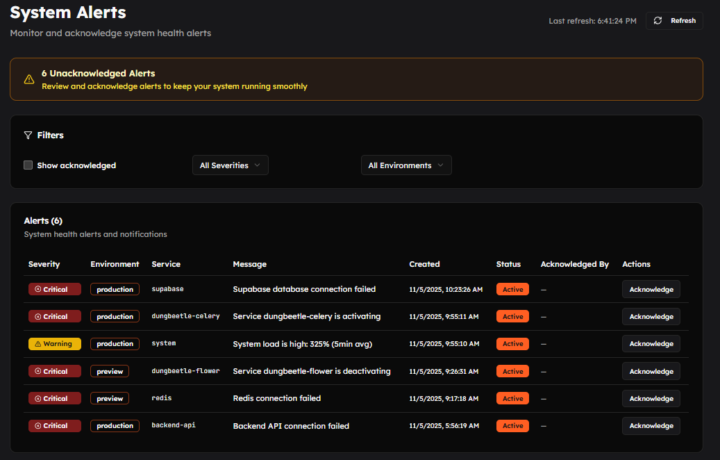
Task: Click the Service column header
Action: point(166,264)
